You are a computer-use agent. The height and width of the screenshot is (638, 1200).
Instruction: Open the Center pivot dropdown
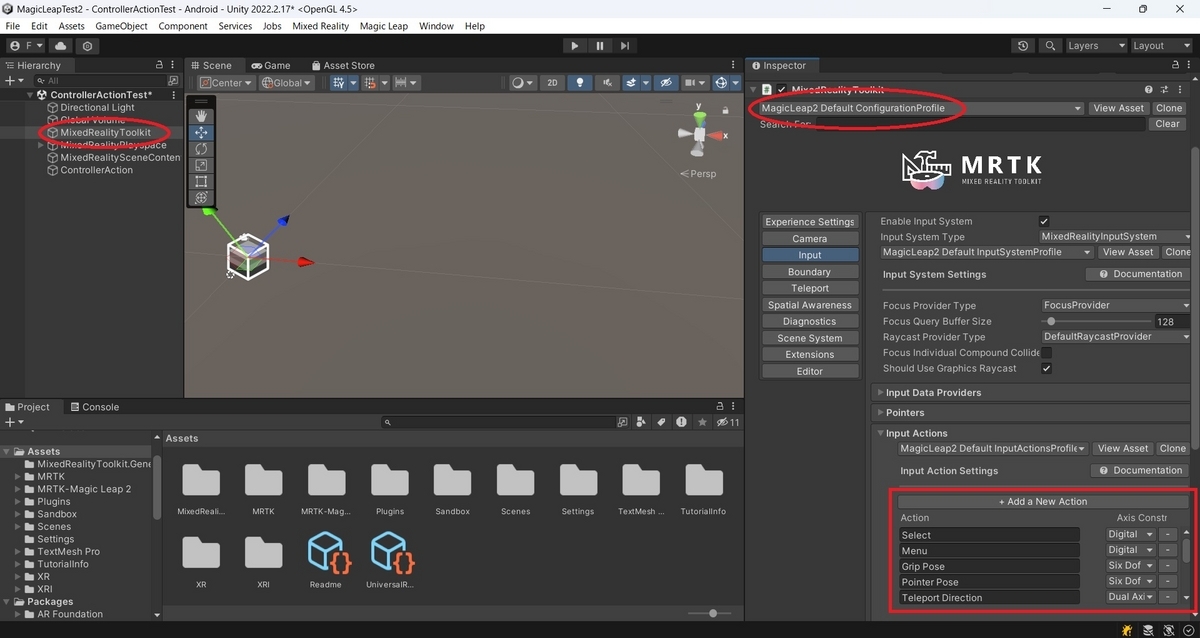pyautogui.click(x=226, y=83)
